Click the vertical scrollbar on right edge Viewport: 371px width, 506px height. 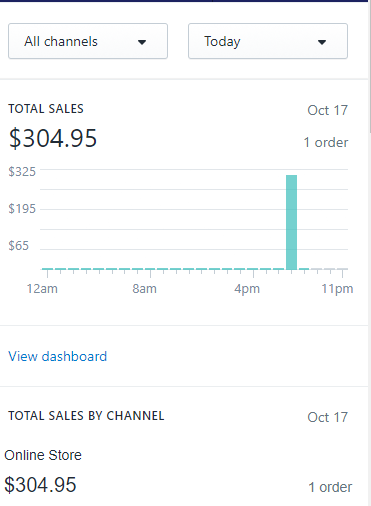(x=369, y=67)
